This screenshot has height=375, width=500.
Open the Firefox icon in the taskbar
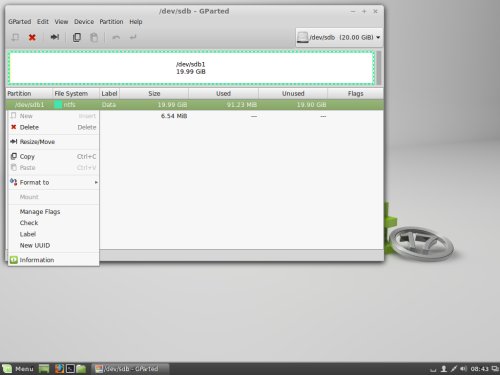point(59,368)
